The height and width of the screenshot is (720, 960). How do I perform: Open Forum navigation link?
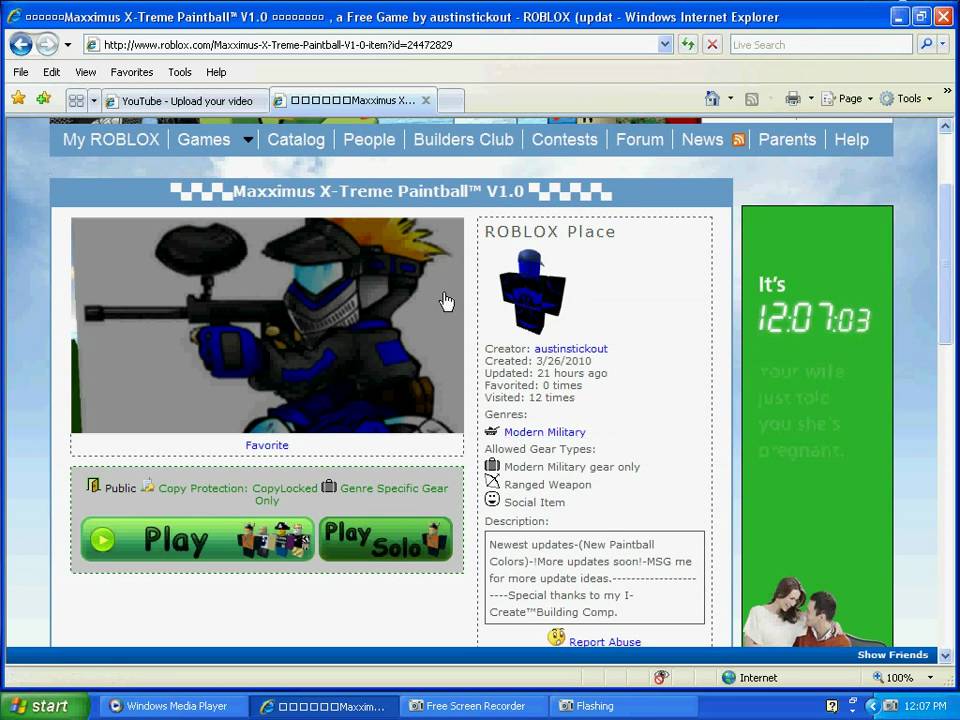pos(640,140)
